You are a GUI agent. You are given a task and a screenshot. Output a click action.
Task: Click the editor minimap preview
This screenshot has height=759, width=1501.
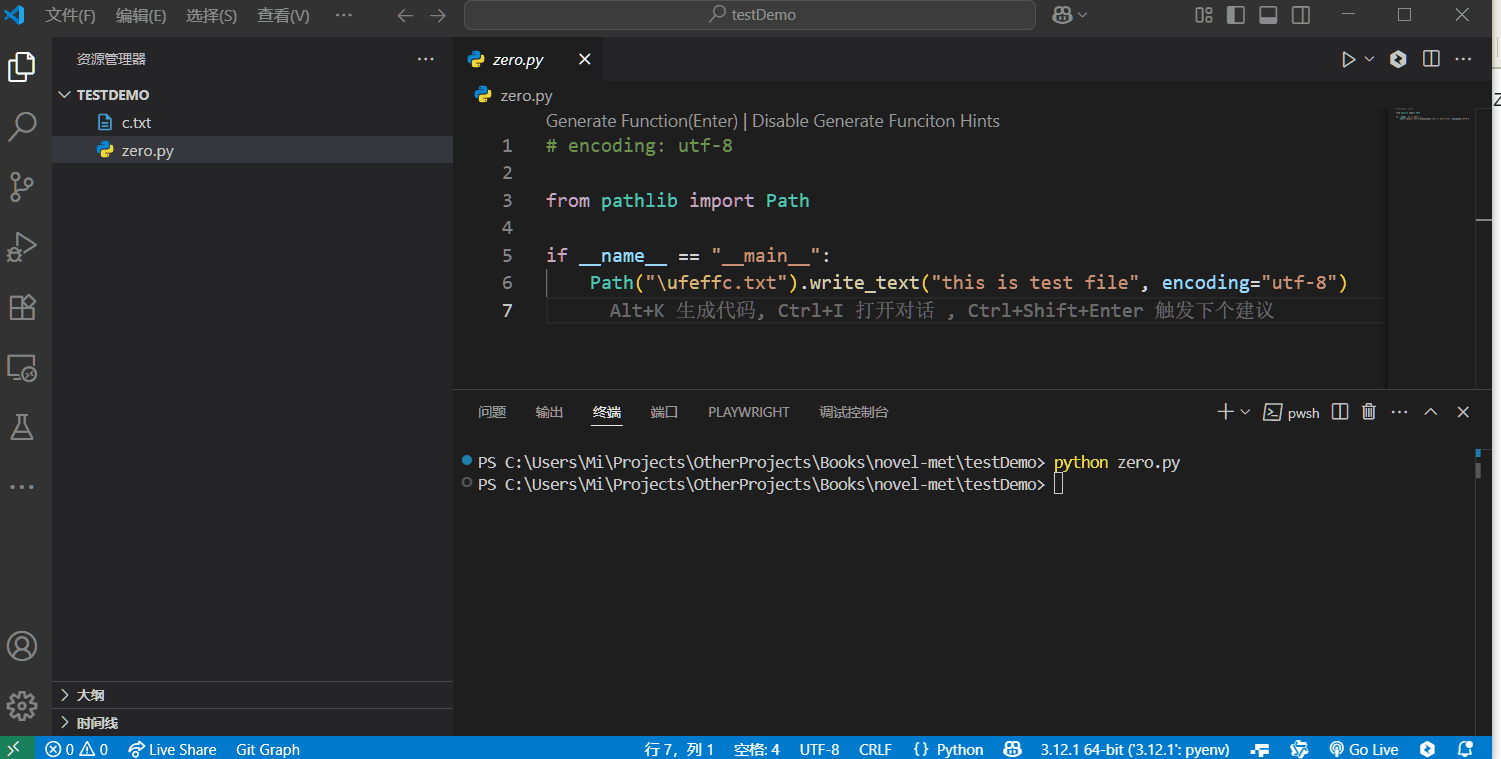point(1431,117)
